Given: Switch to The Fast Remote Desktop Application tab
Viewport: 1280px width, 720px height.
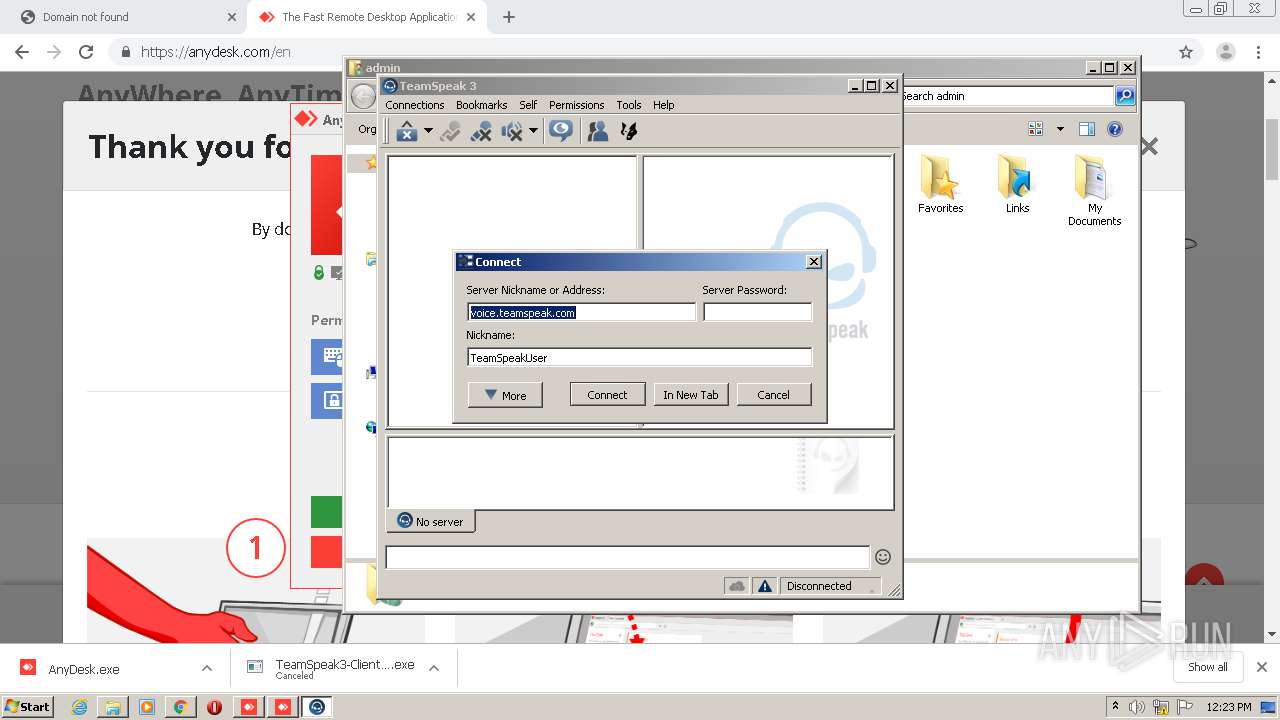Looking at the screenshot, I should pos(368,17).
